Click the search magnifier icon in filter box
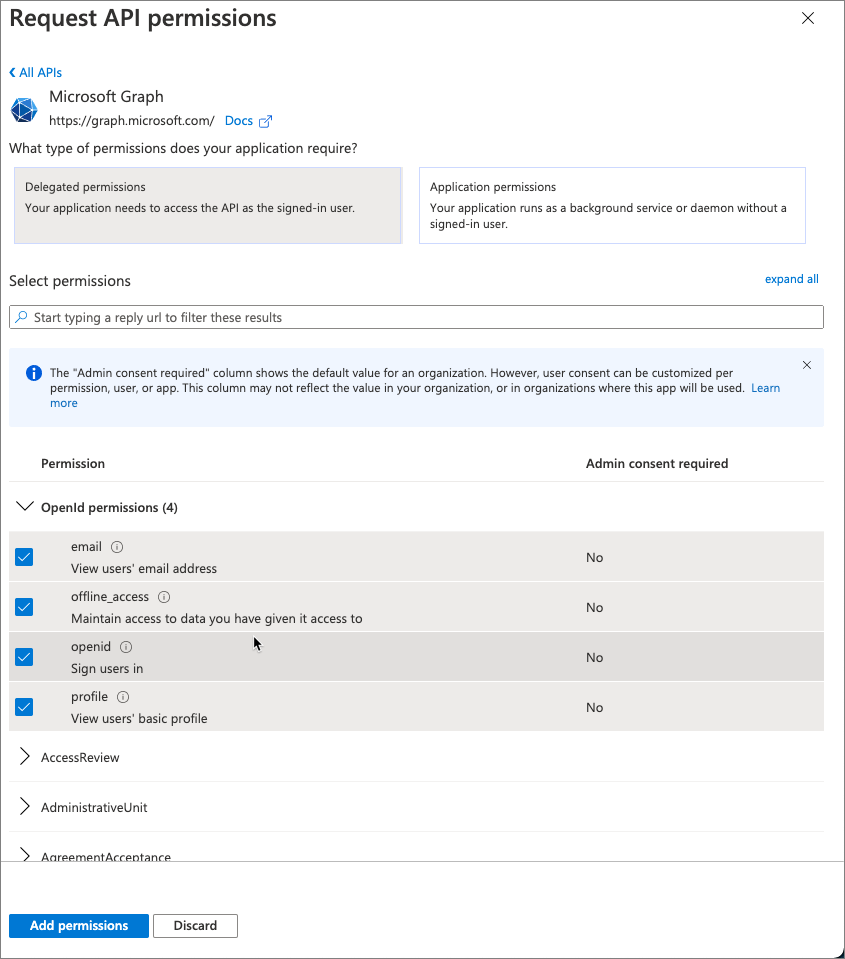 tap(21, 317)
